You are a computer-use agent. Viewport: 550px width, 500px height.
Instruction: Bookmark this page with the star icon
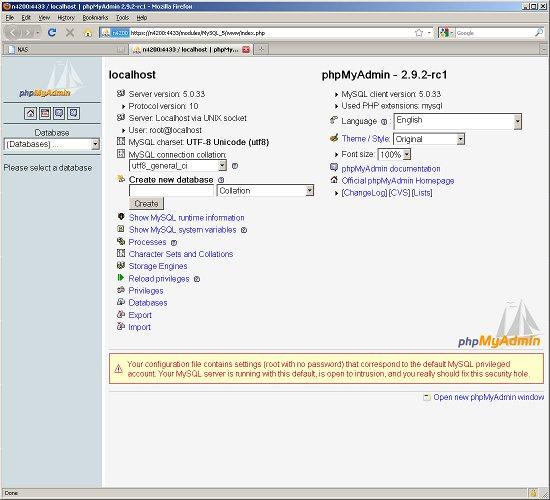pos(419,33)
